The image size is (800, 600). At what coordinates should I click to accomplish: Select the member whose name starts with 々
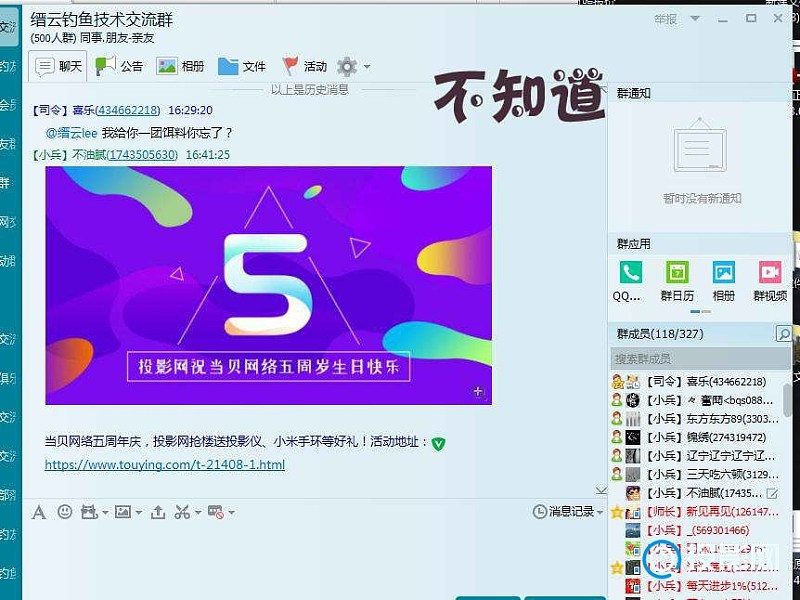(x=696, y=400)
